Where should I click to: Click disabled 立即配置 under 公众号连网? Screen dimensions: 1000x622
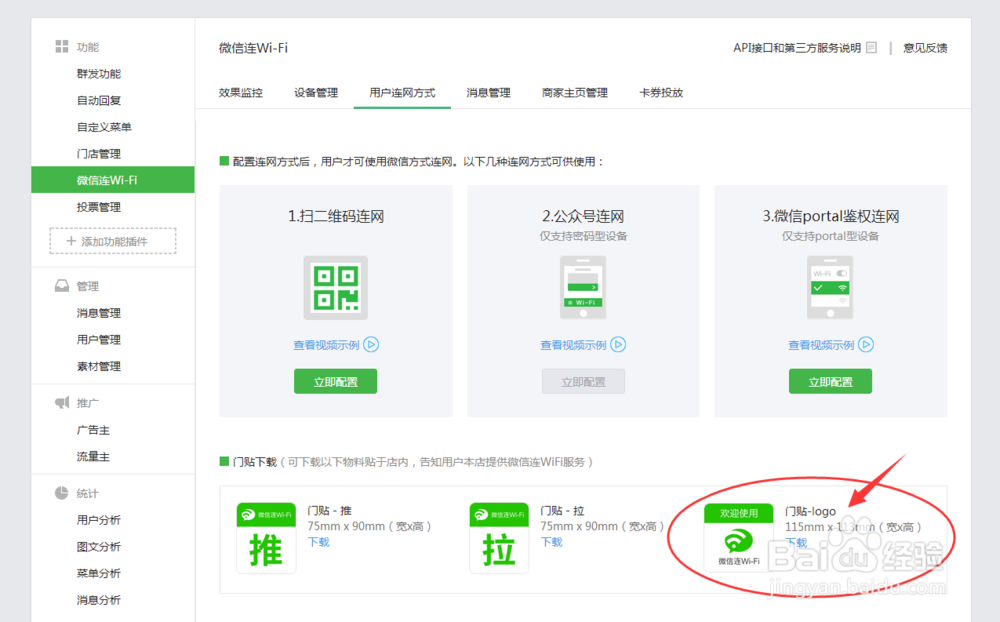click(x=583, y=381)
